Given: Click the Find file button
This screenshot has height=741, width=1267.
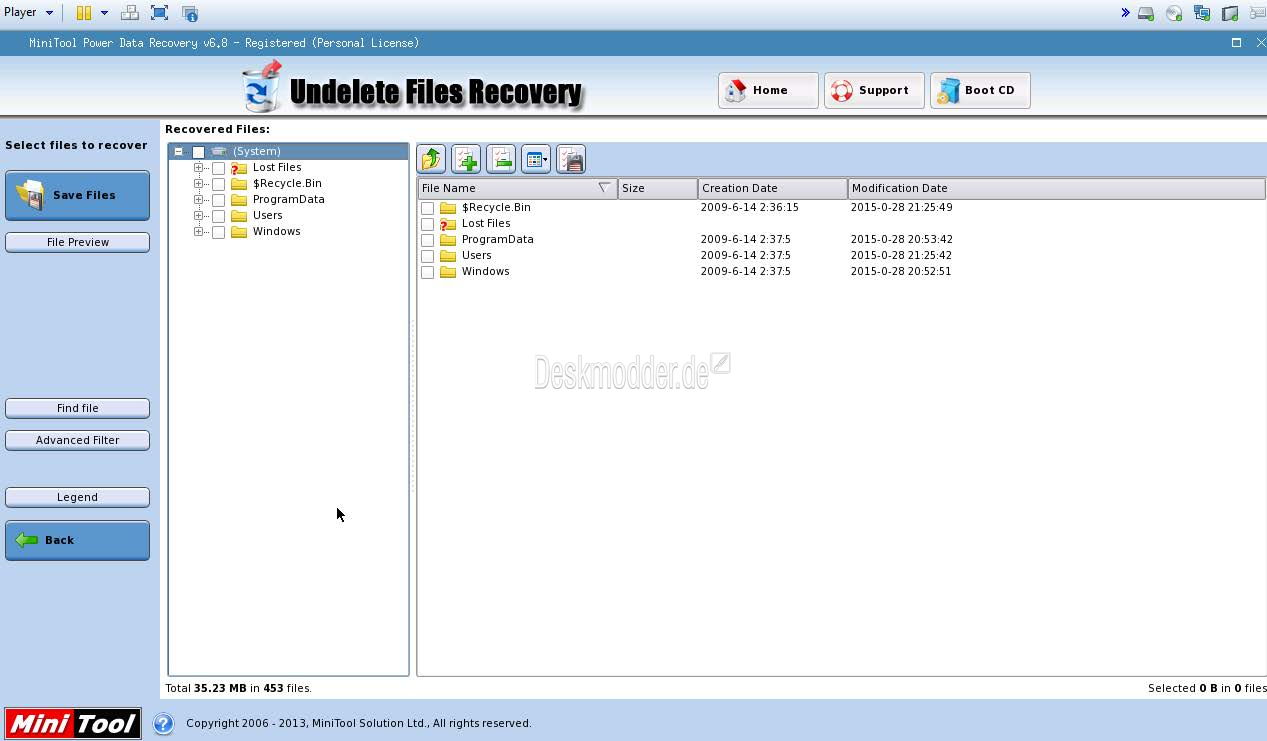Looking at the screenshot, I should [x=77, y=408].
